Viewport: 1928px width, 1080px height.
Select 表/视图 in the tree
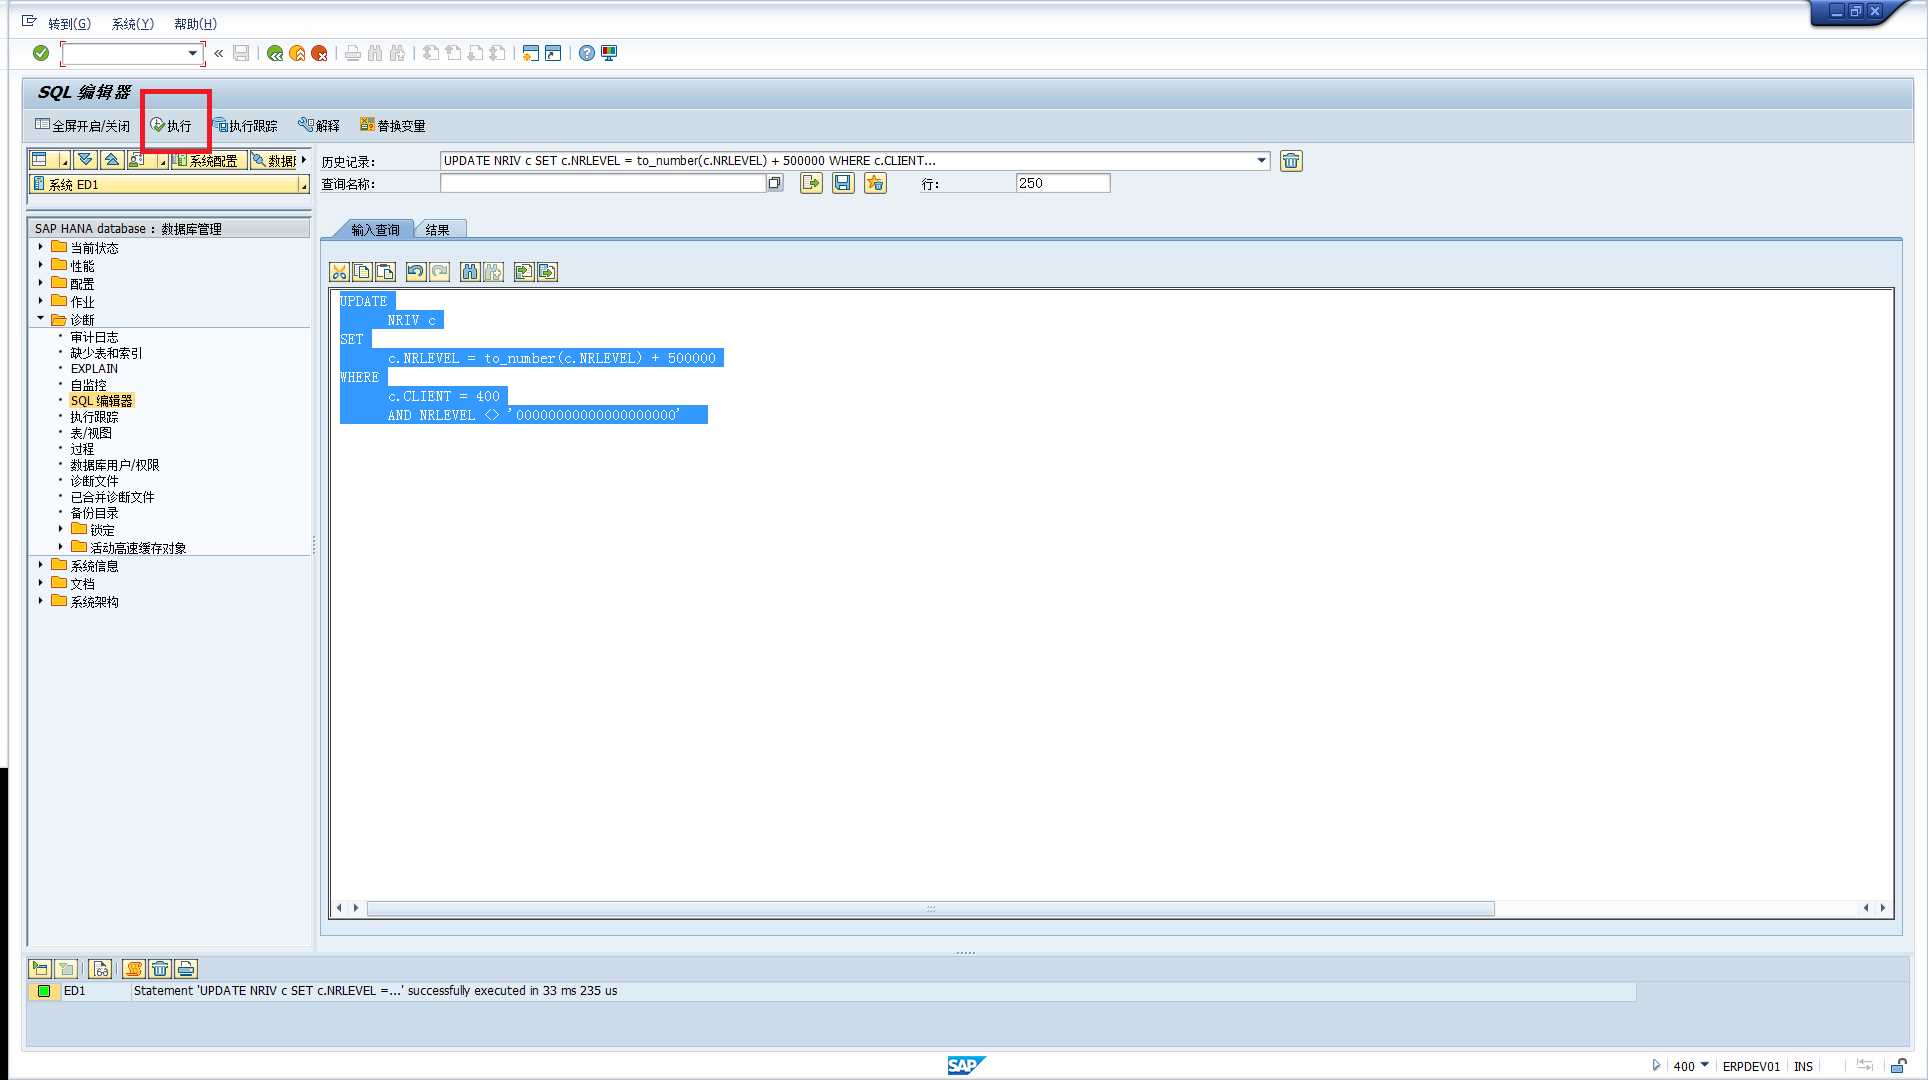tap(91, 433)
